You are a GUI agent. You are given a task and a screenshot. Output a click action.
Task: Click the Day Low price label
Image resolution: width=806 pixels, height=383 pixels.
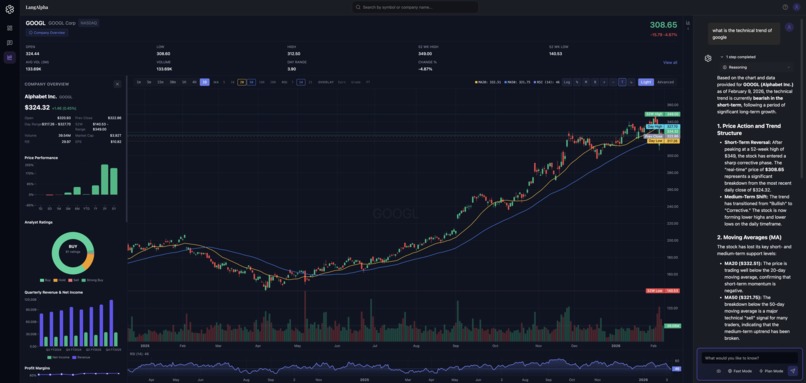pos(663,140)
